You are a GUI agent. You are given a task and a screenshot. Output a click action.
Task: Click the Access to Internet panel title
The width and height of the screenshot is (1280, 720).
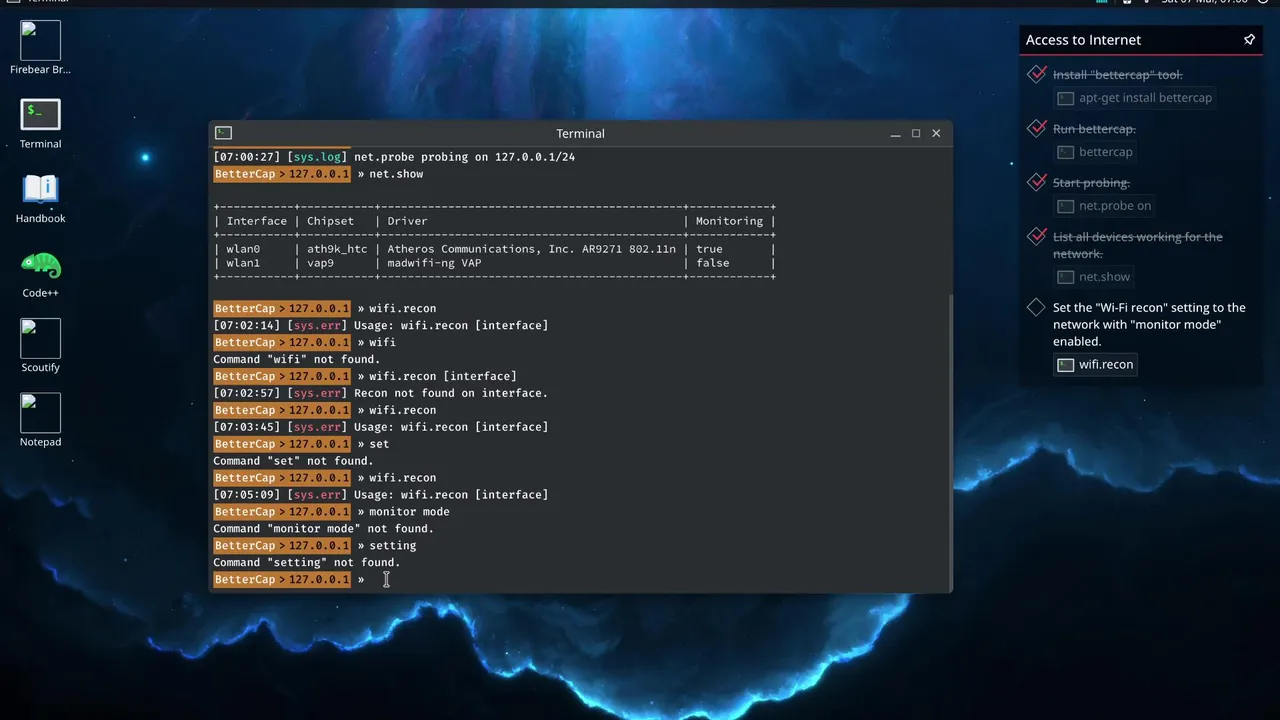click(x=1083, y=40)
